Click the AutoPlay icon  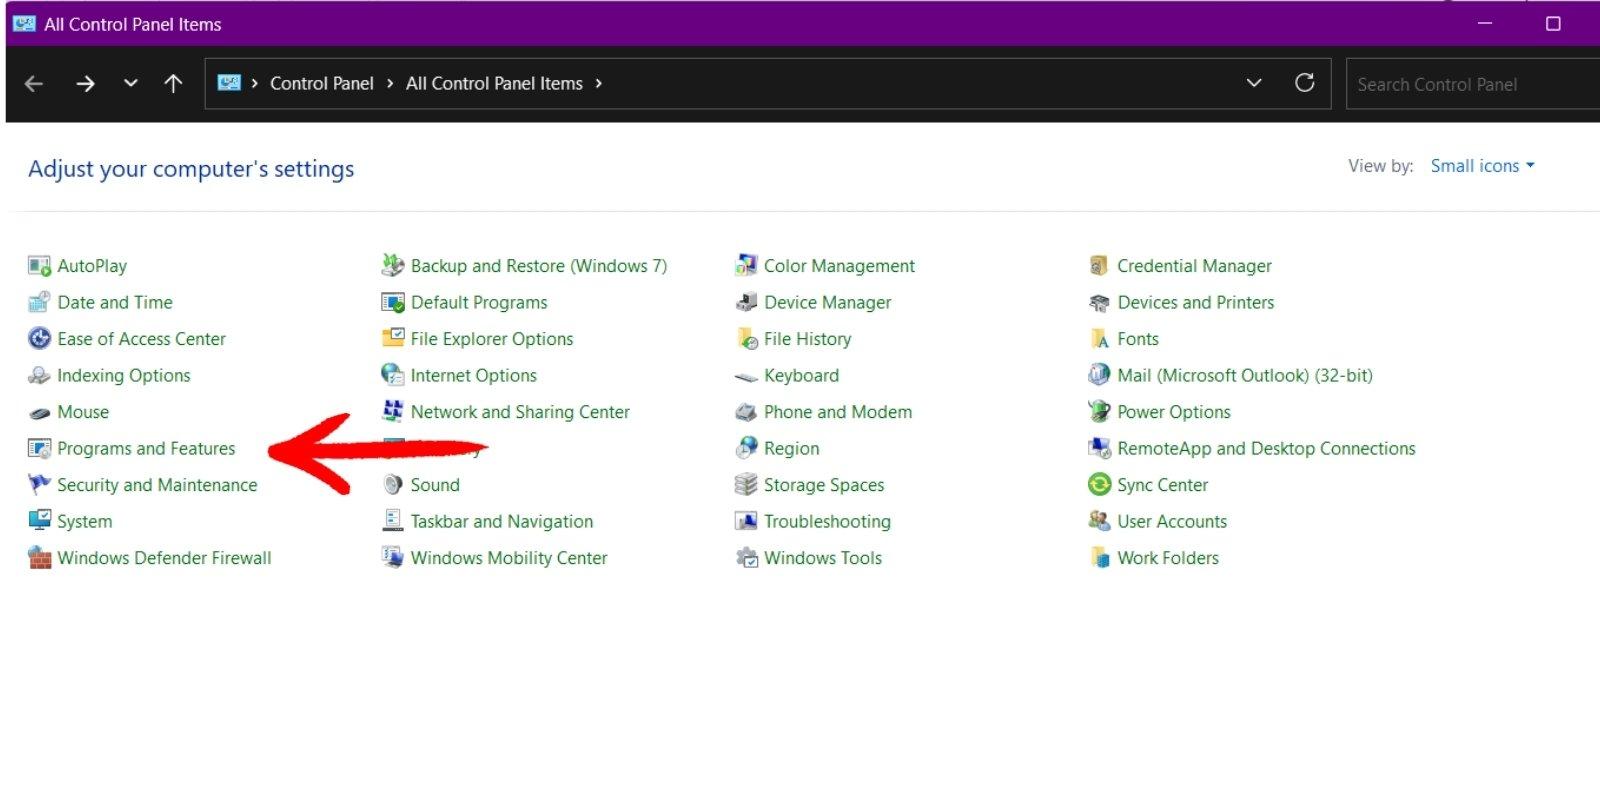pos(39,266)
